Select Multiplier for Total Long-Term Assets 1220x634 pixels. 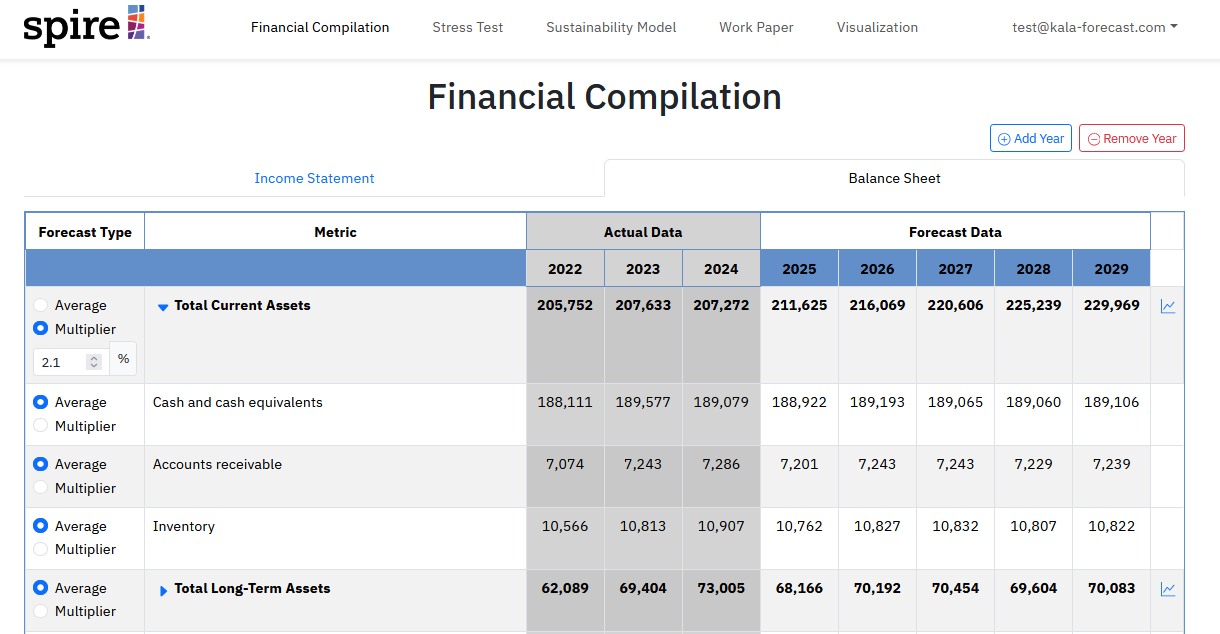click(41, 610)
